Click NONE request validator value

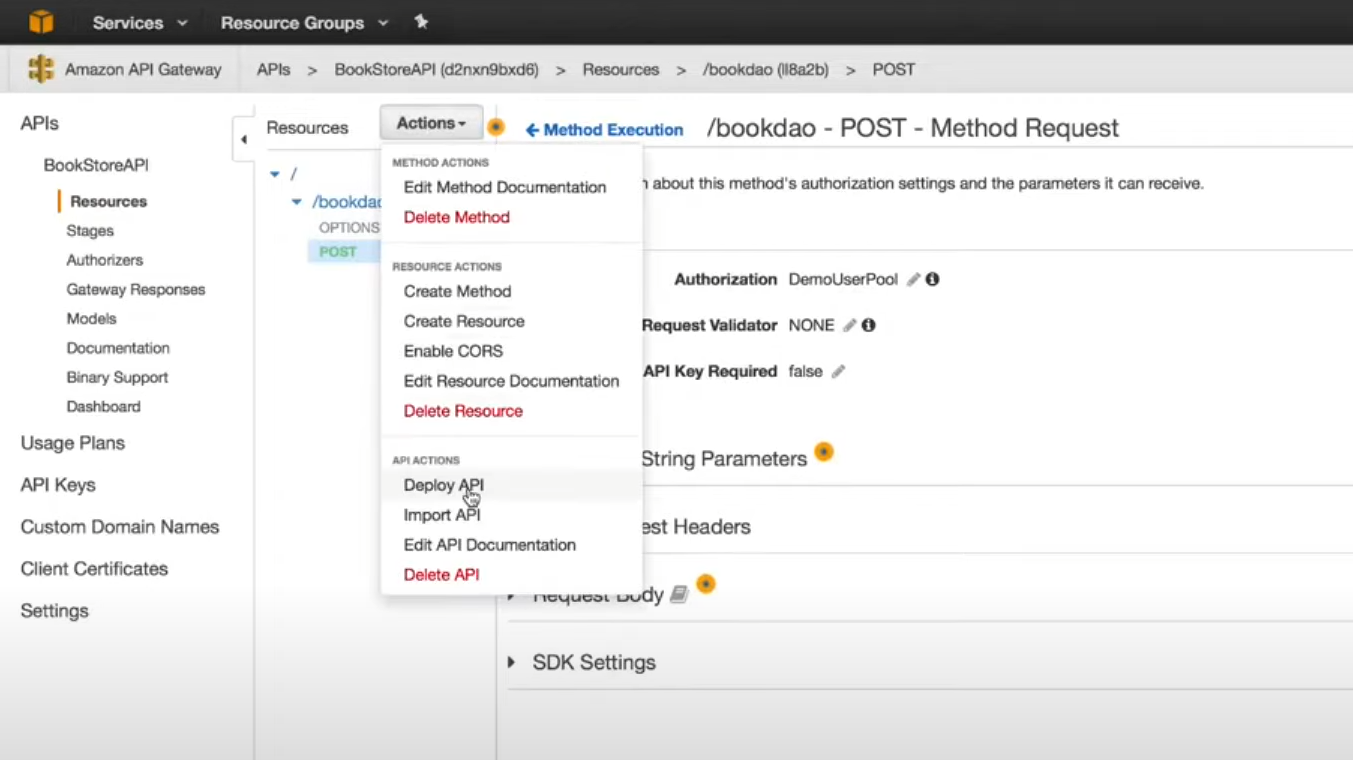[x=811, y=326]
